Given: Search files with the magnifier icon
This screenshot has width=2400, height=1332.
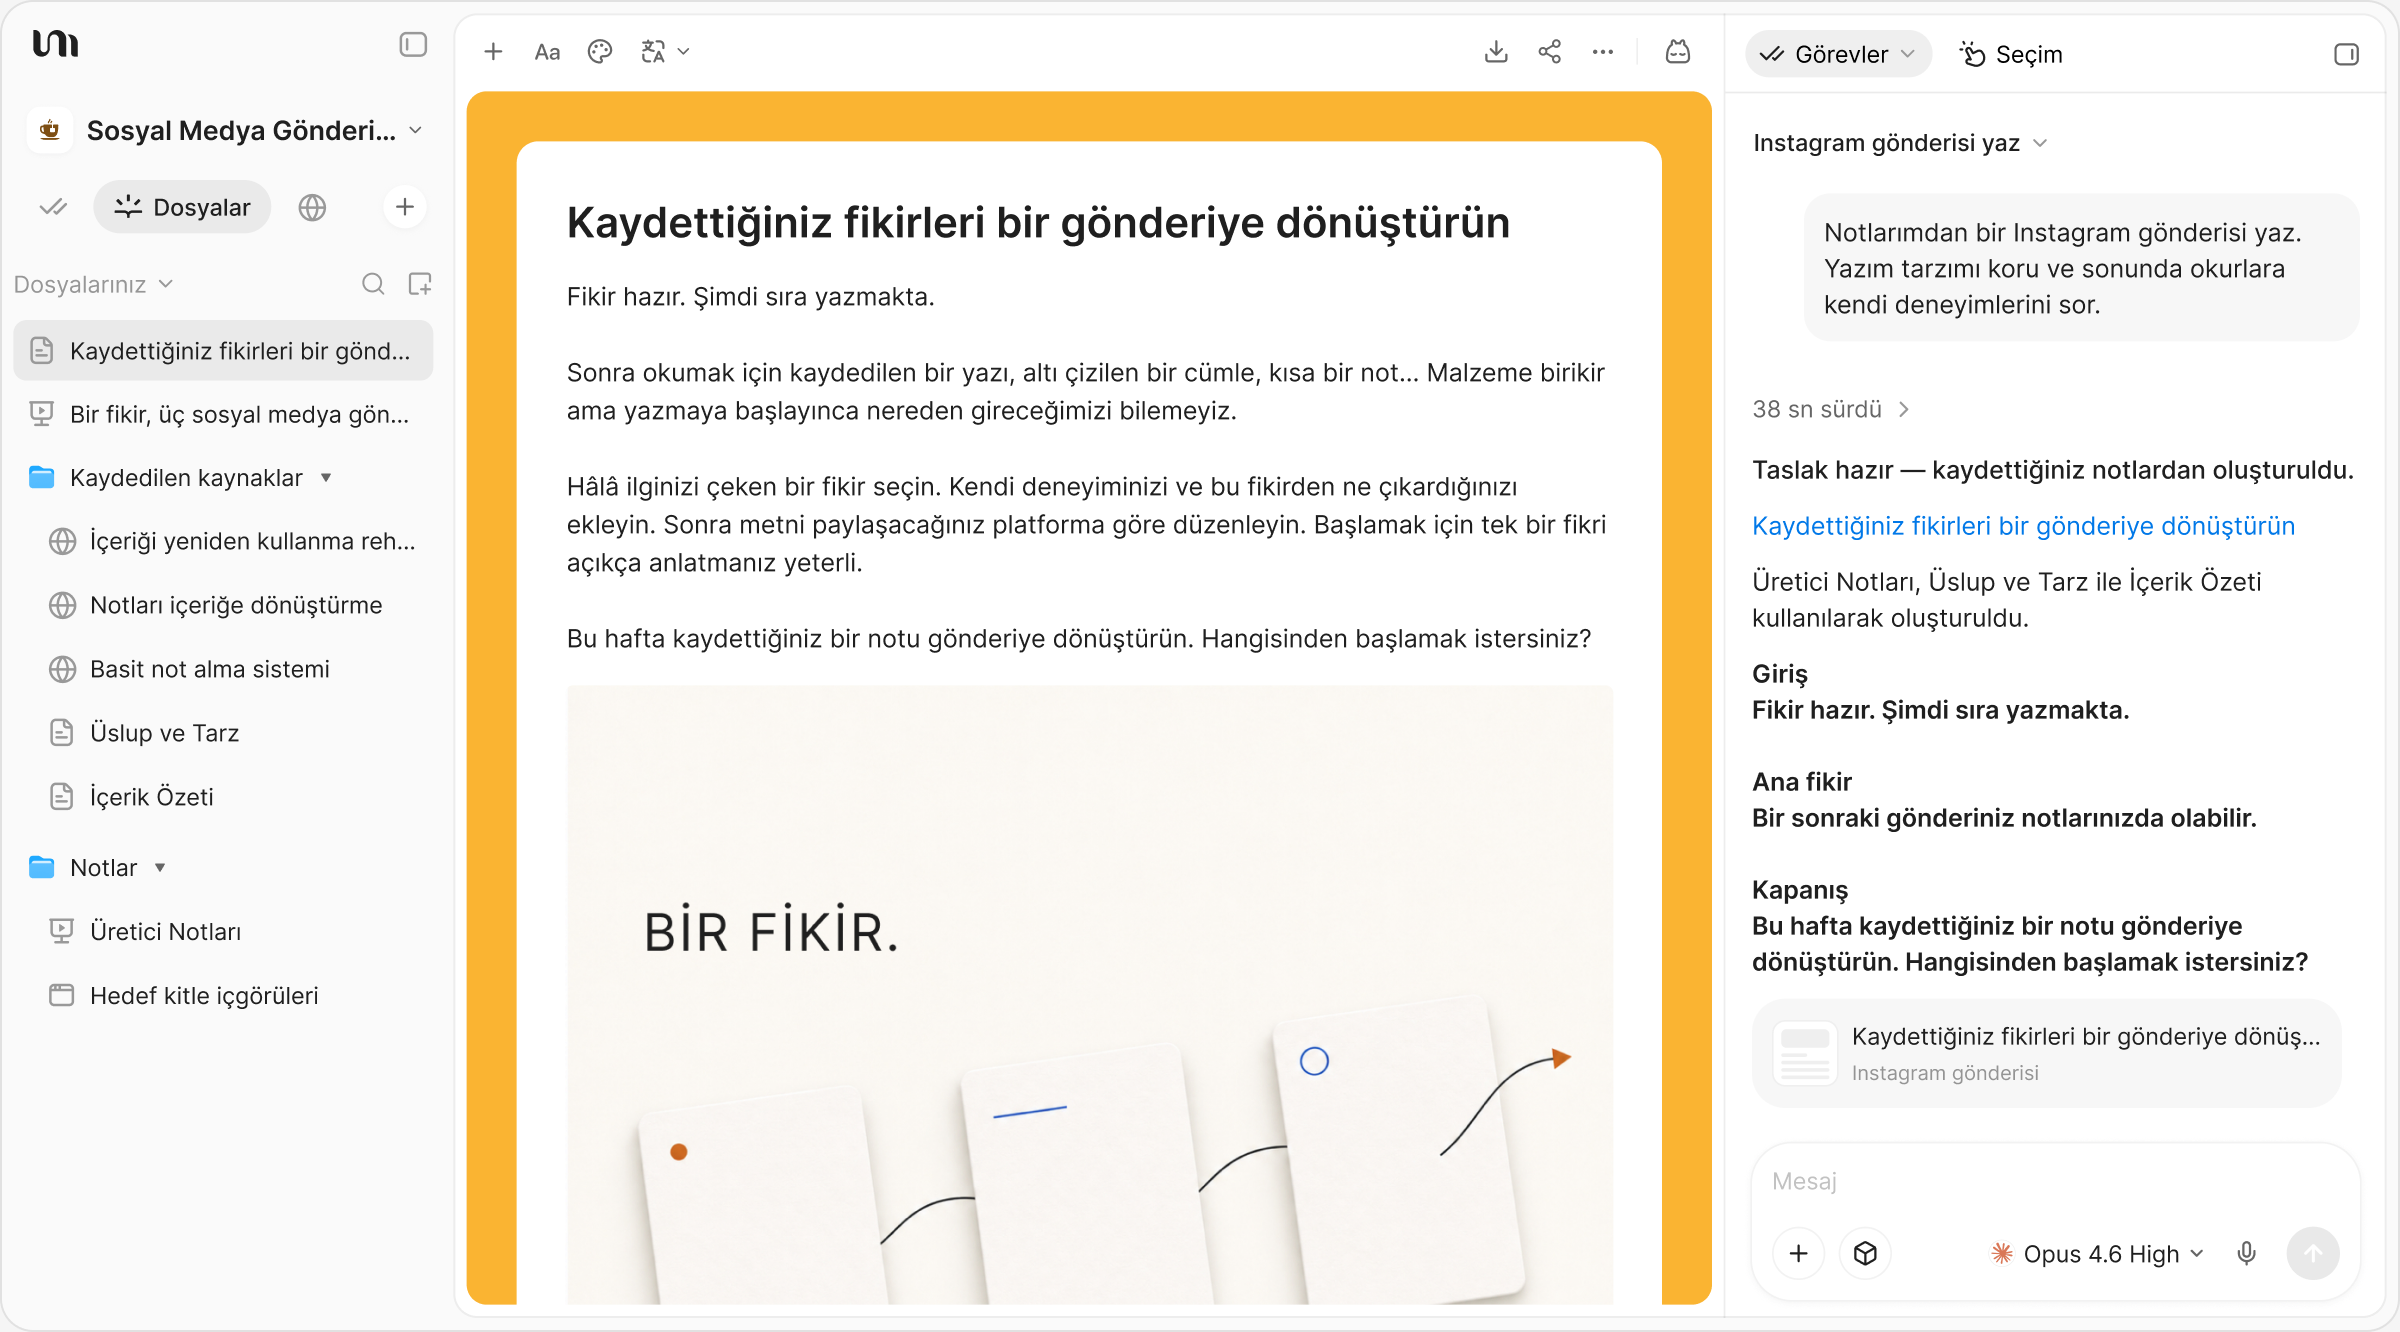Looking at the screenshot, I should click(x=373, y=284).
